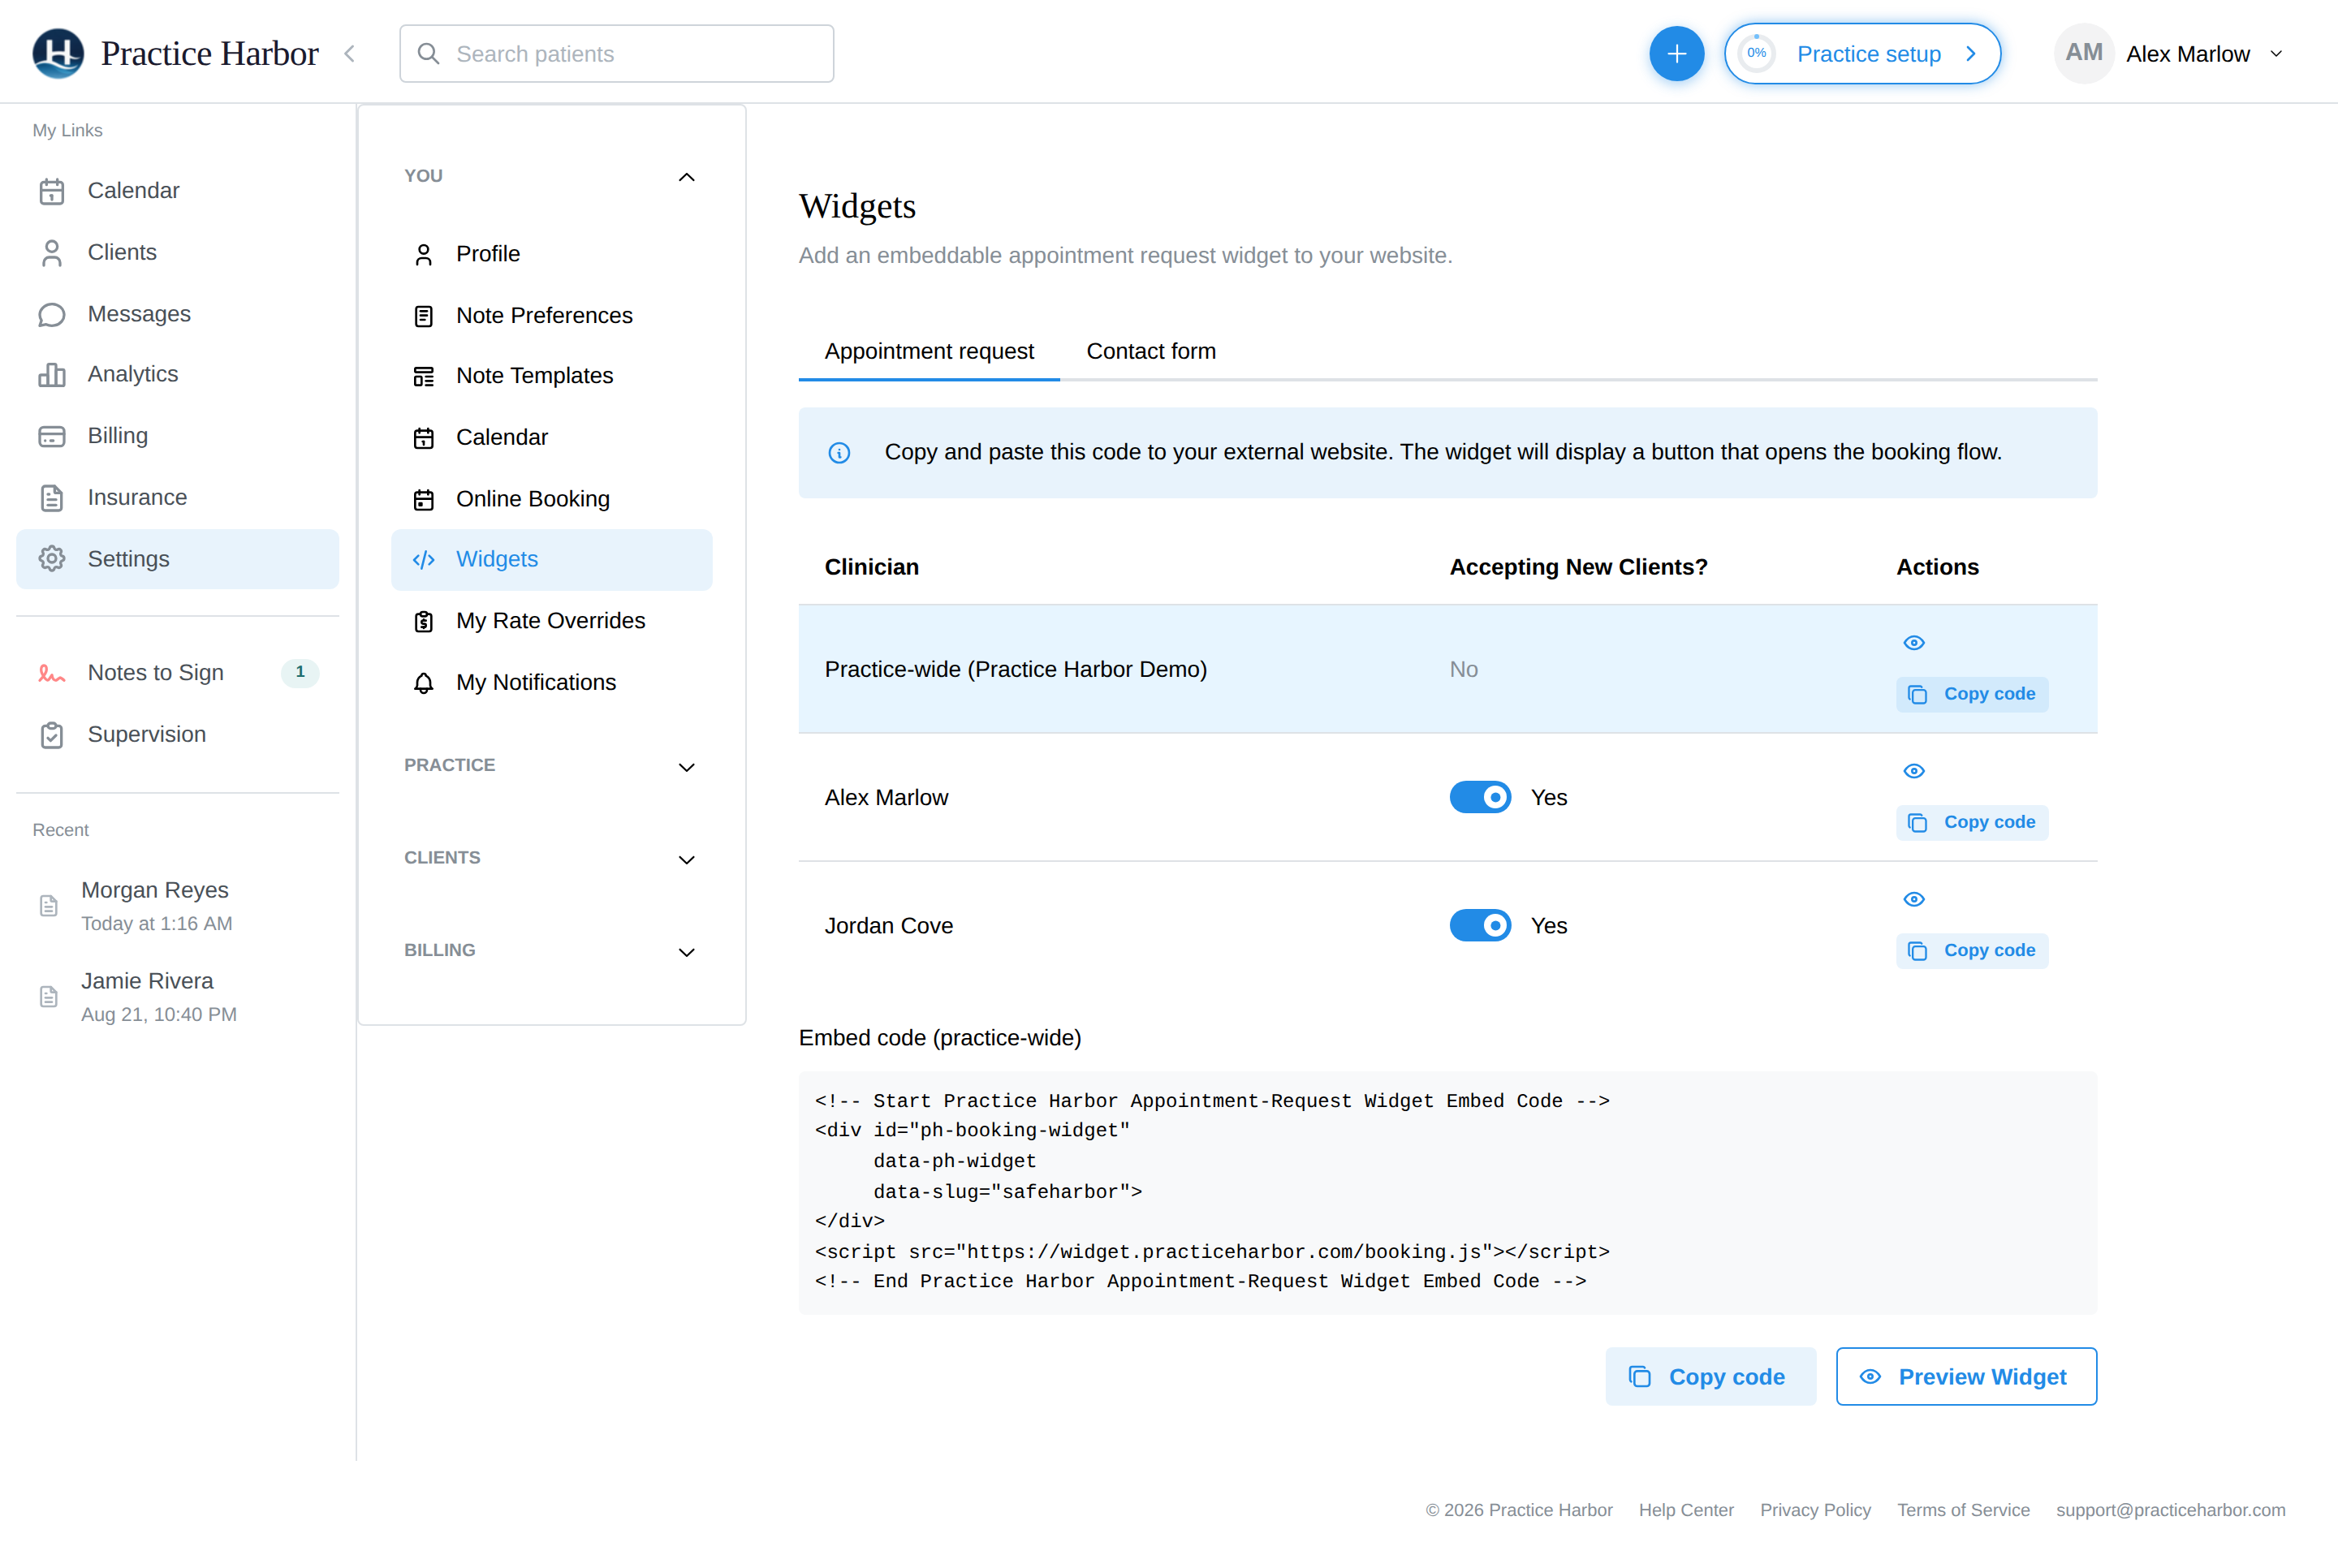Open Notes to Sign

(x=177, y=673)
